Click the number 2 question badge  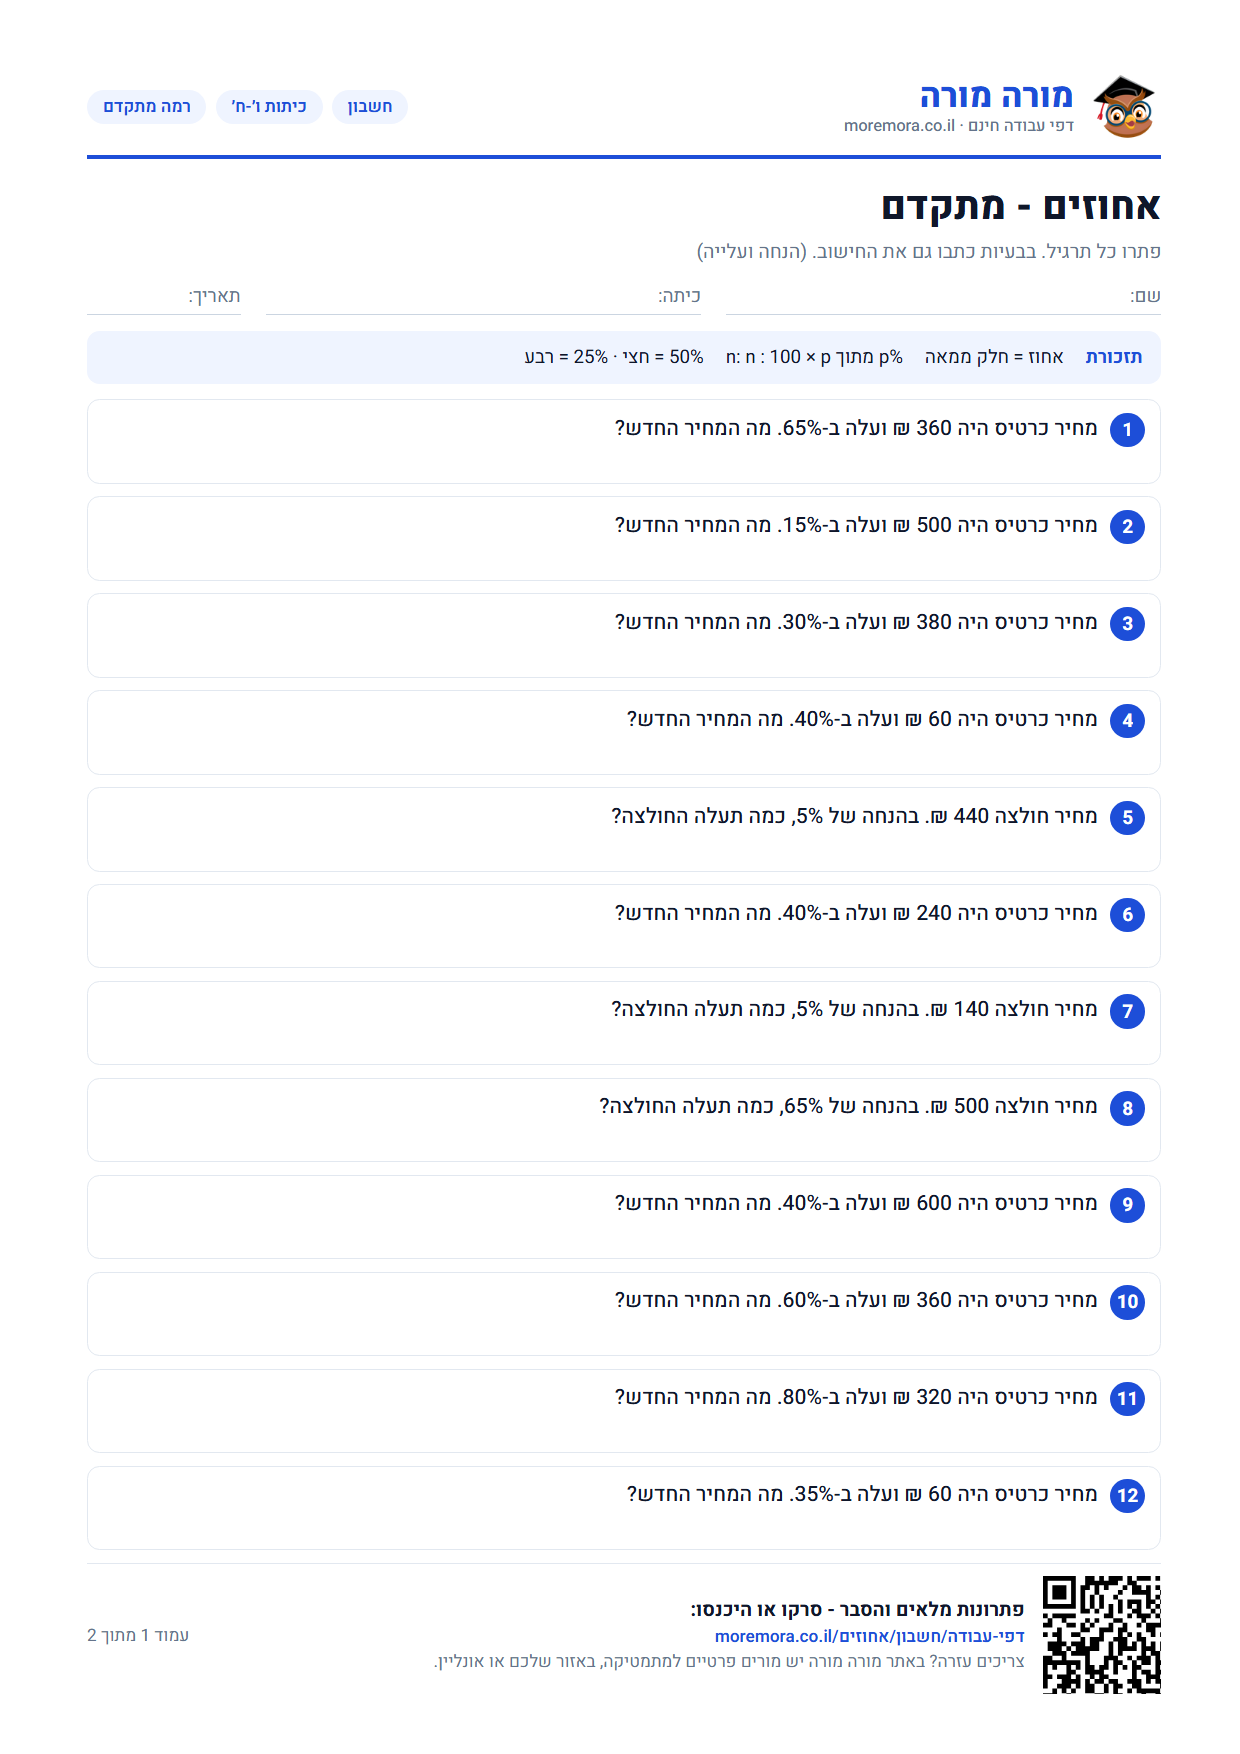(1127, 527)
